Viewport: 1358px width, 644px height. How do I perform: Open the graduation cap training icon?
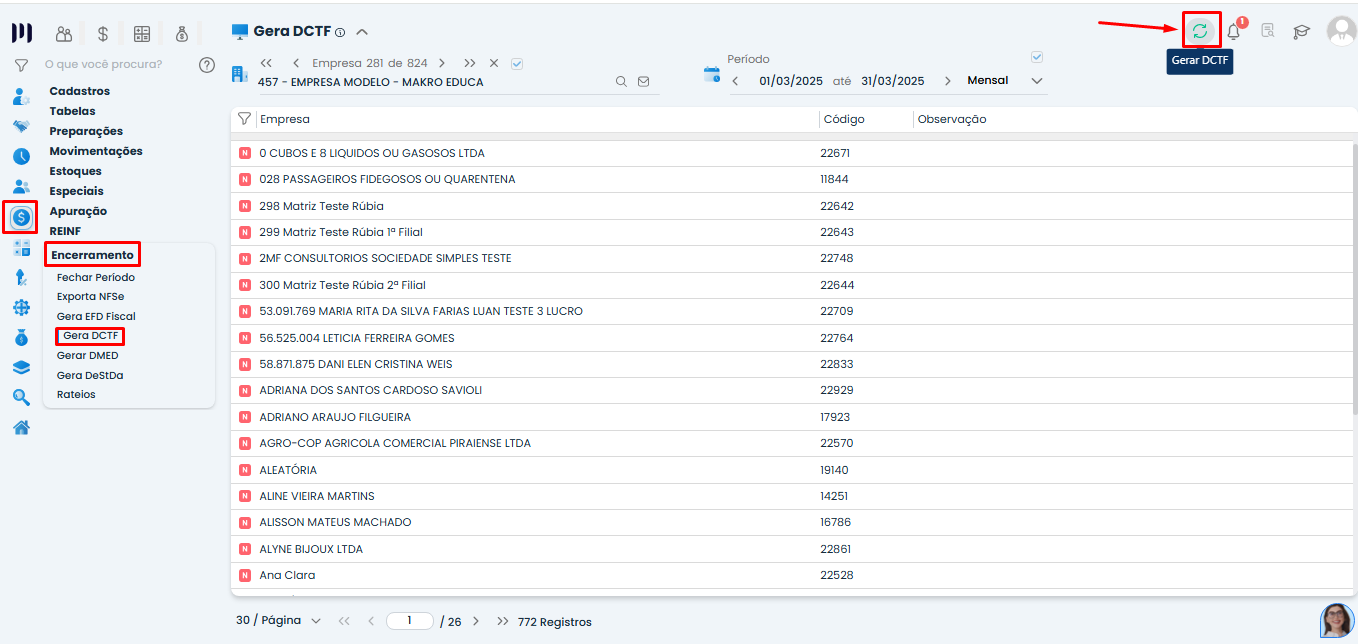point(1301,31)
